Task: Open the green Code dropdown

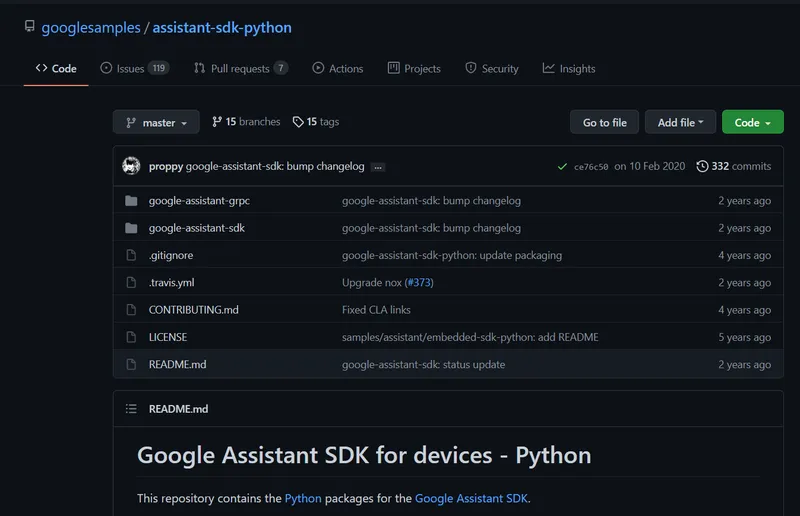Action: (x=753, y=122)
